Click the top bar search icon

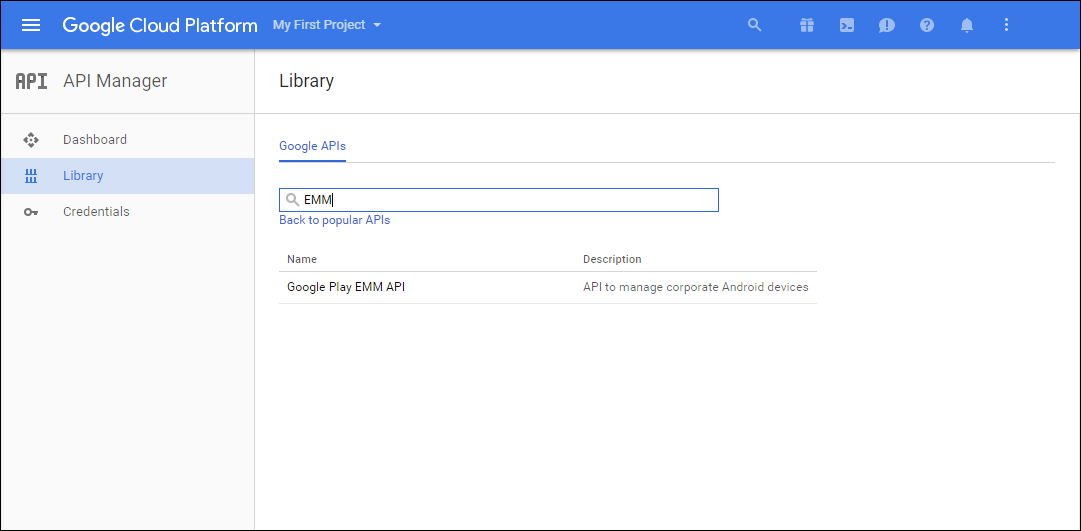point(755,25)
